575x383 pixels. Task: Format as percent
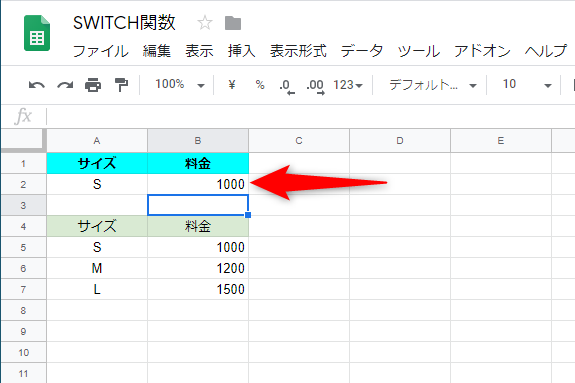point(260,85)
